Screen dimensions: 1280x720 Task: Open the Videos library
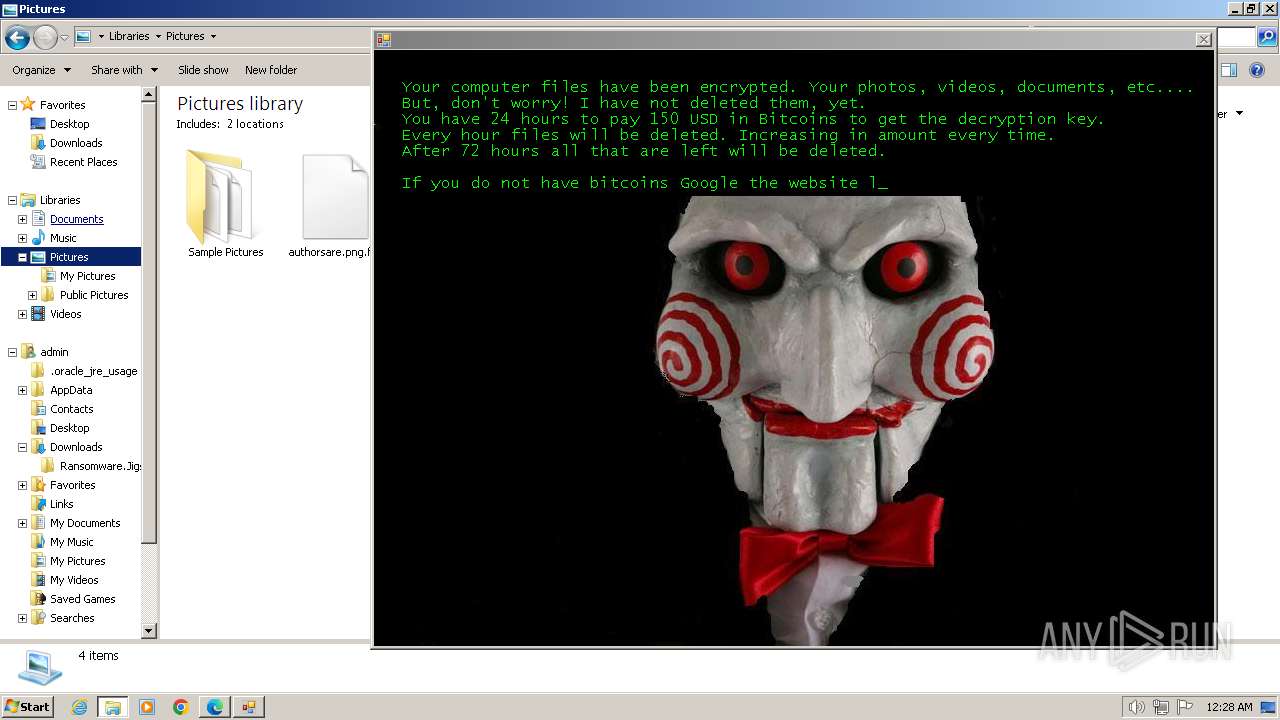[x=65, y=314]
